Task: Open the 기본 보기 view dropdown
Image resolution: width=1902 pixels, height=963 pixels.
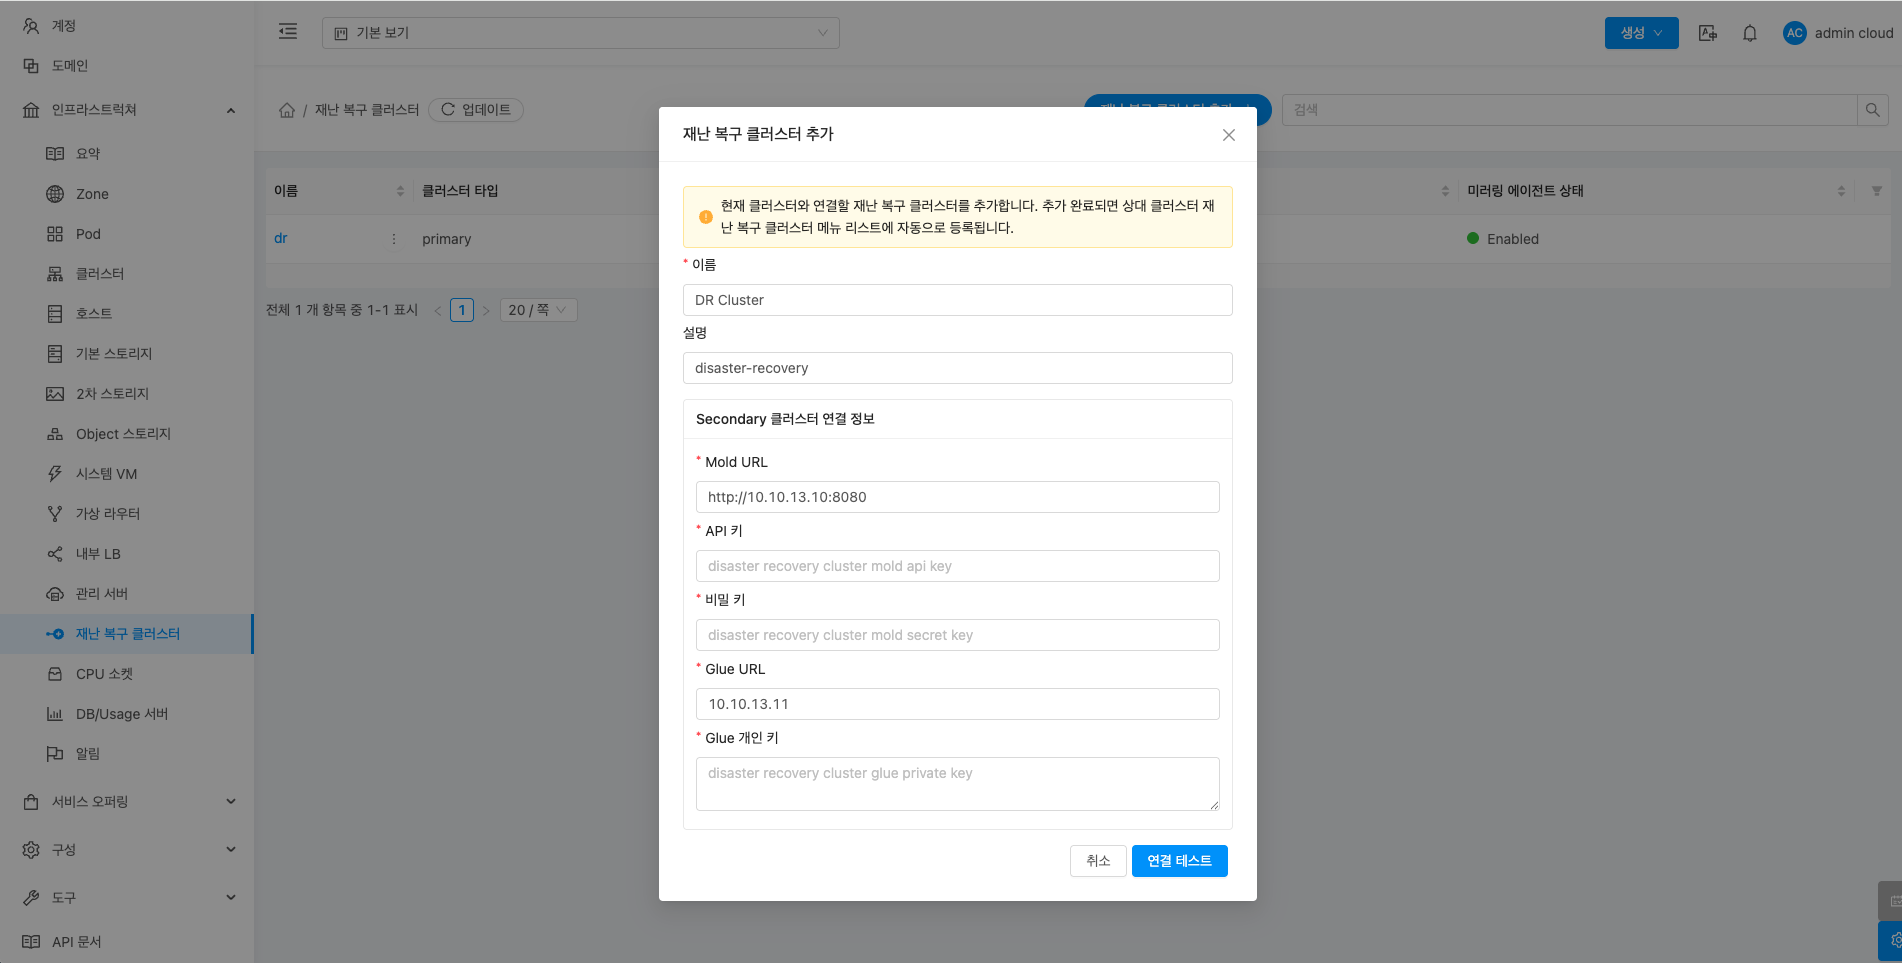Action: (580, 33)
